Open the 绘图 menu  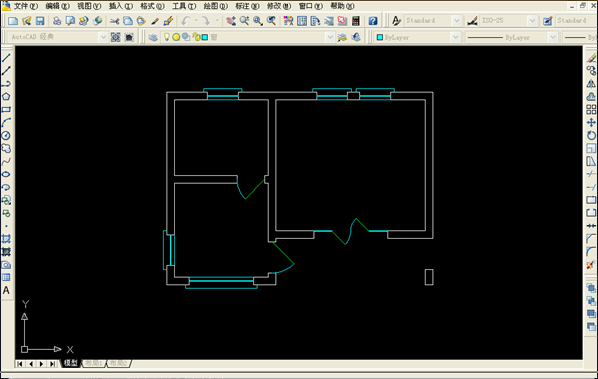coord(215,6)
